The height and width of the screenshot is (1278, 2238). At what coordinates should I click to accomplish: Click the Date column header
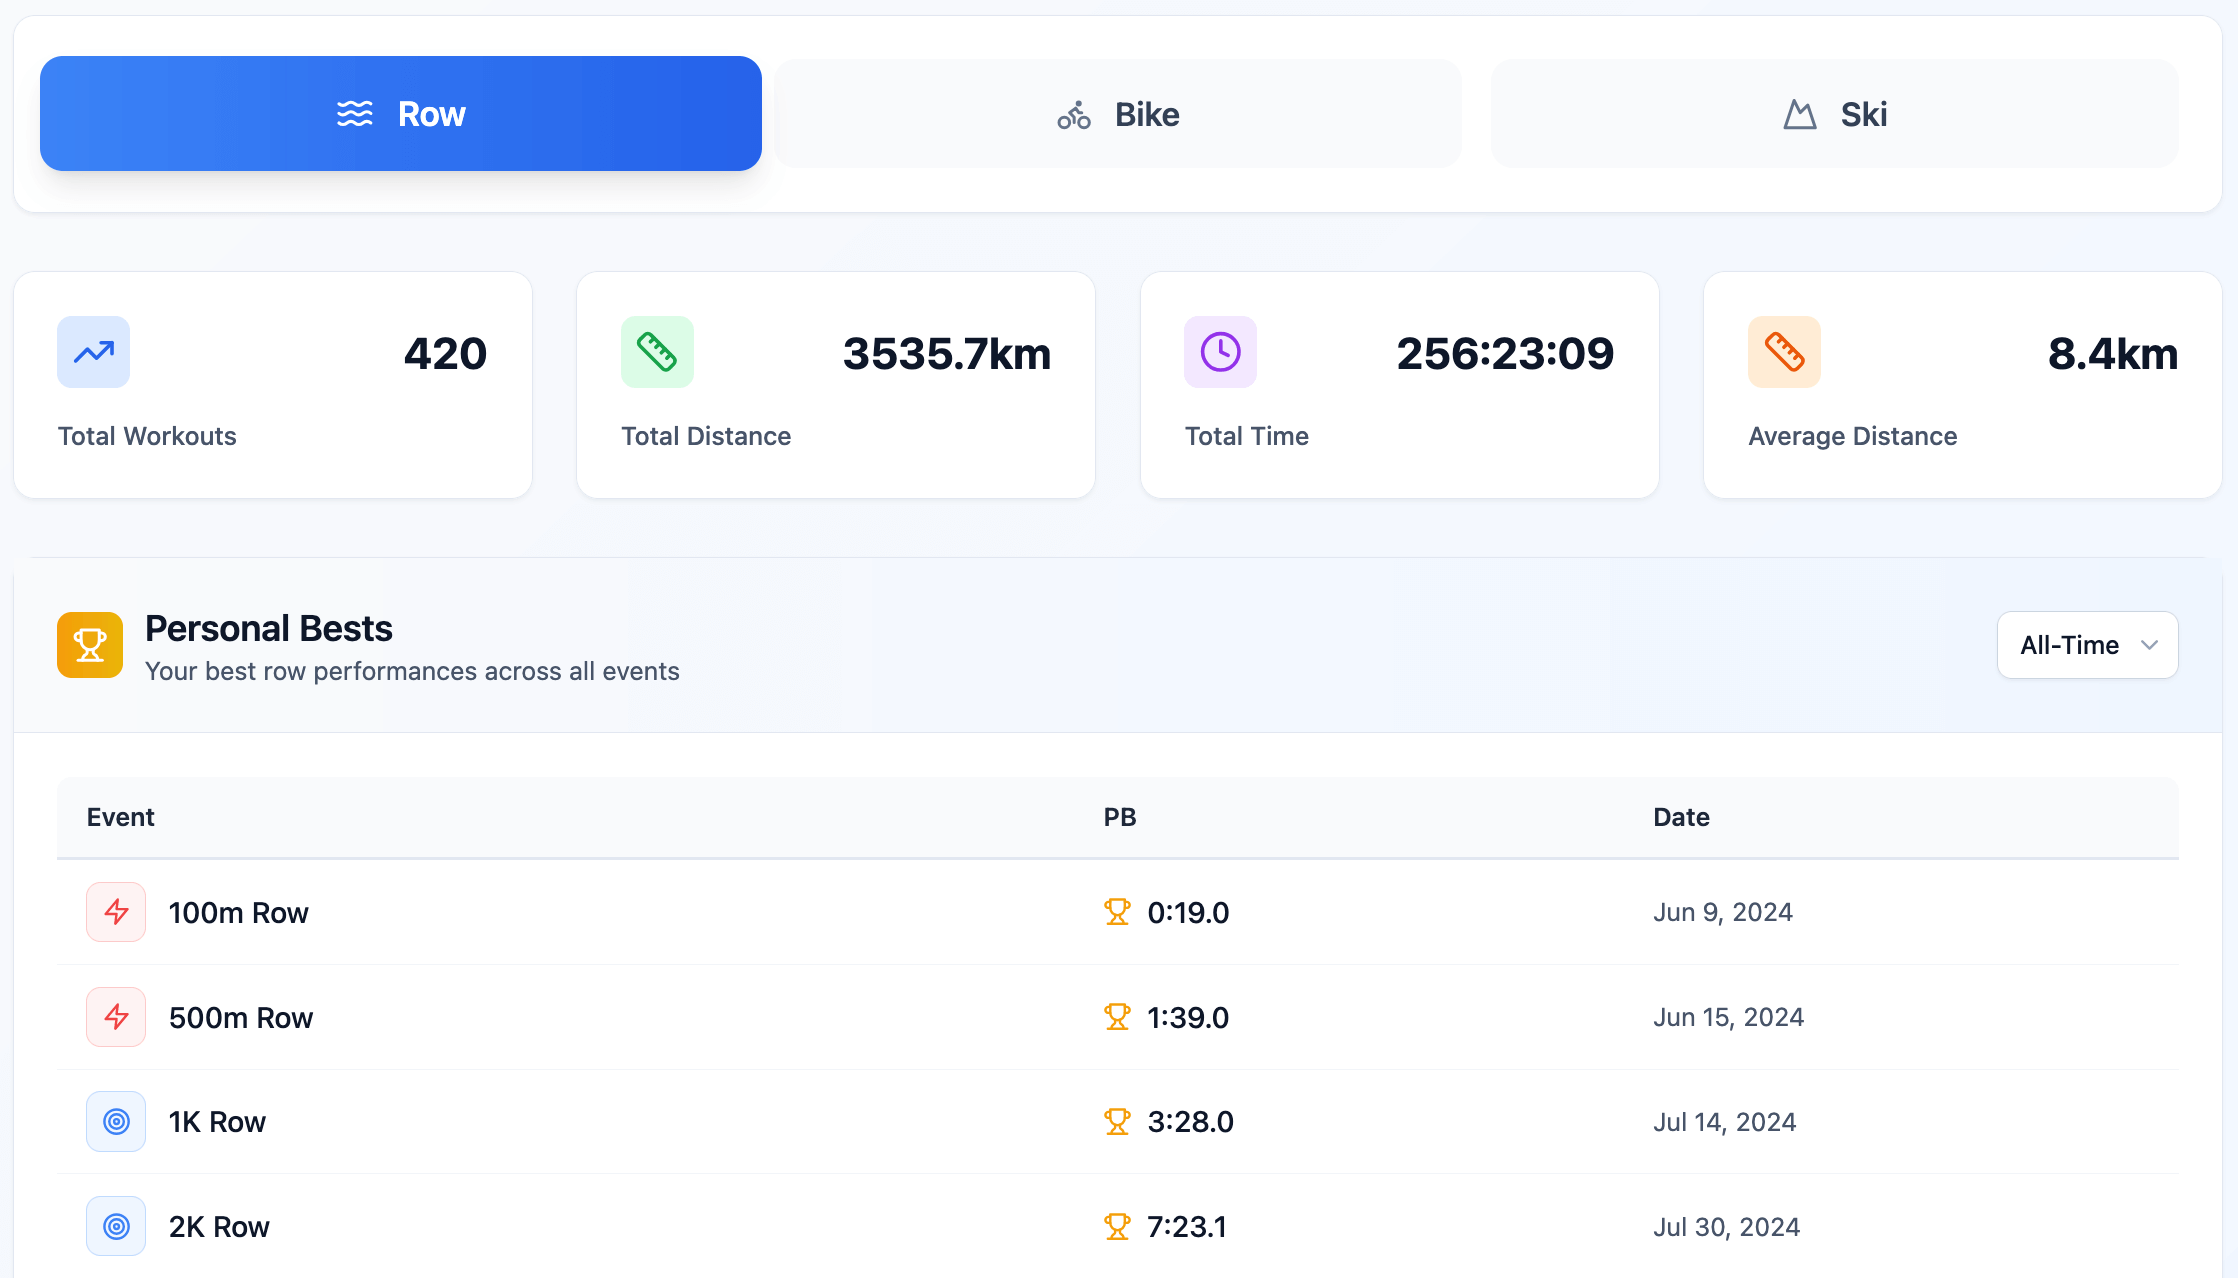coord(1681,817)
